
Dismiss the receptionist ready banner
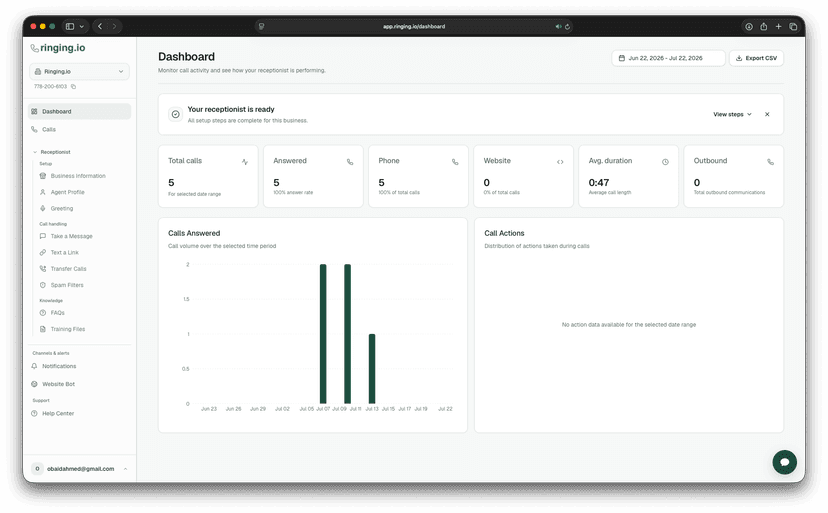click(767, 114)
